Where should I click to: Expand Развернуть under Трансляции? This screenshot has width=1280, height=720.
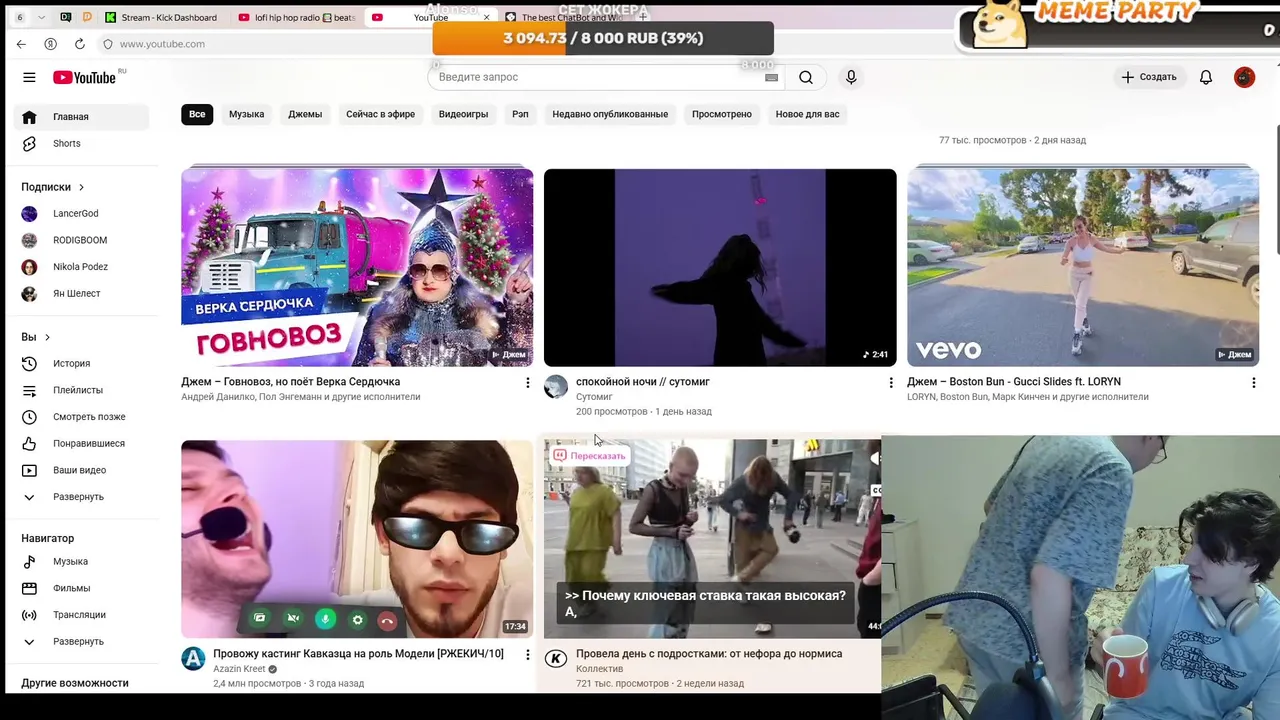(81, 641)
